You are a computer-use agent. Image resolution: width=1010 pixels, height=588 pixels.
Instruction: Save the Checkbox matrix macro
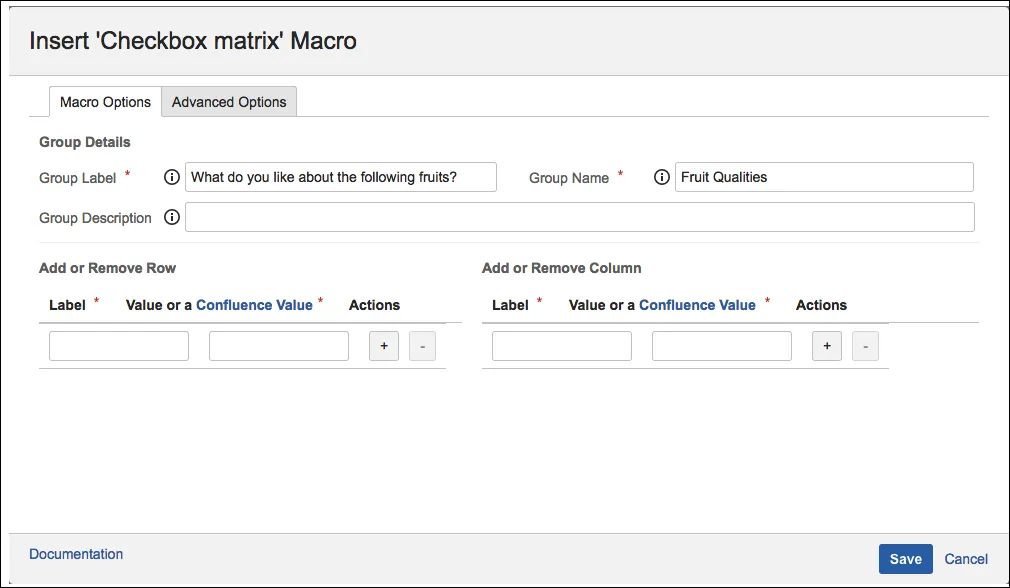906,559
